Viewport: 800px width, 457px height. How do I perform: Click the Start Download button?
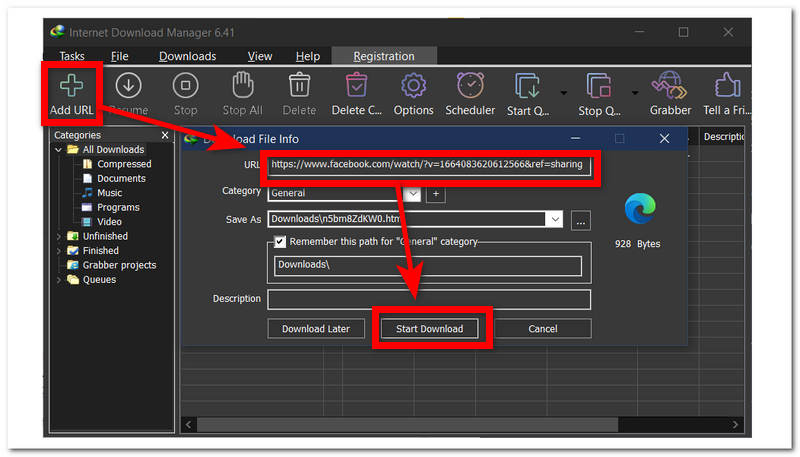point(429,329)
